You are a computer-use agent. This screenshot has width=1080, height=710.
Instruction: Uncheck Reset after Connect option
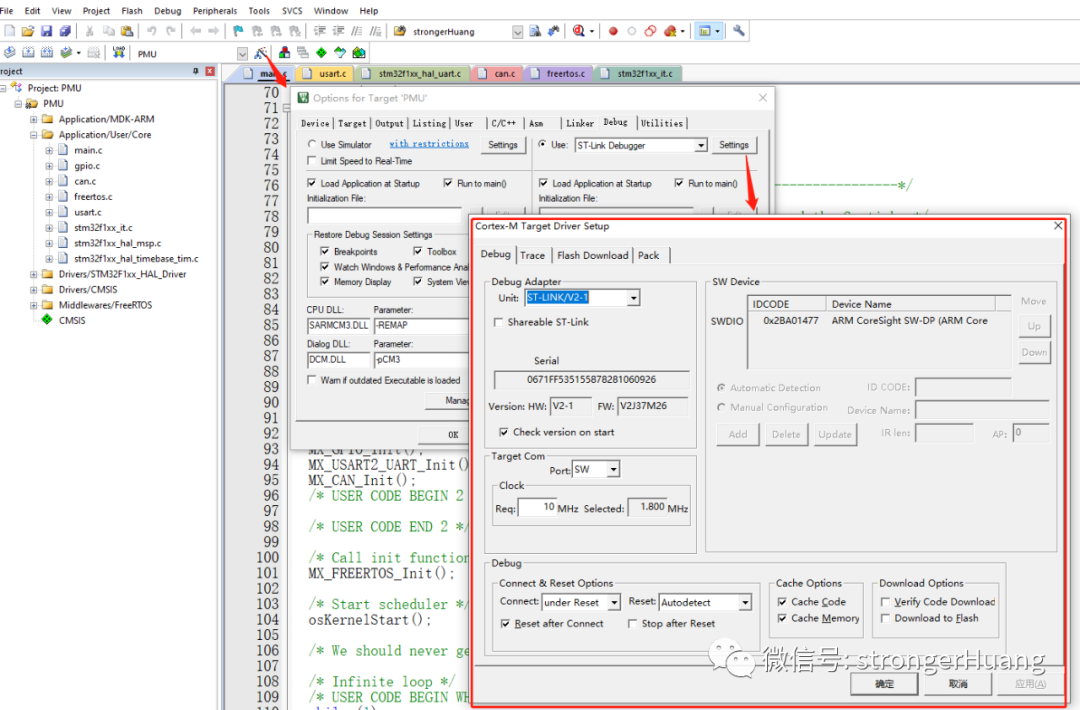click(506, 623)
